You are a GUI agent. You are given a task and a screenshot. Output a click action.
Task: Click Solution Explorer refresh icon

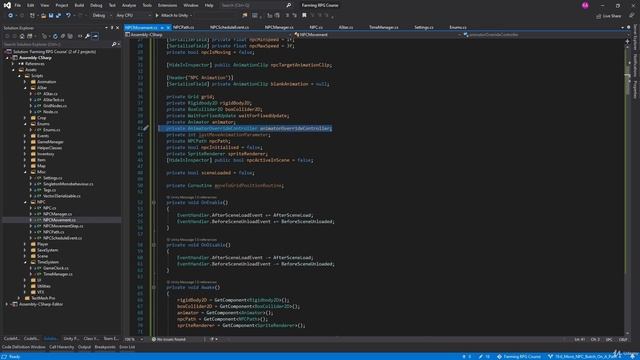coord(55,36)
